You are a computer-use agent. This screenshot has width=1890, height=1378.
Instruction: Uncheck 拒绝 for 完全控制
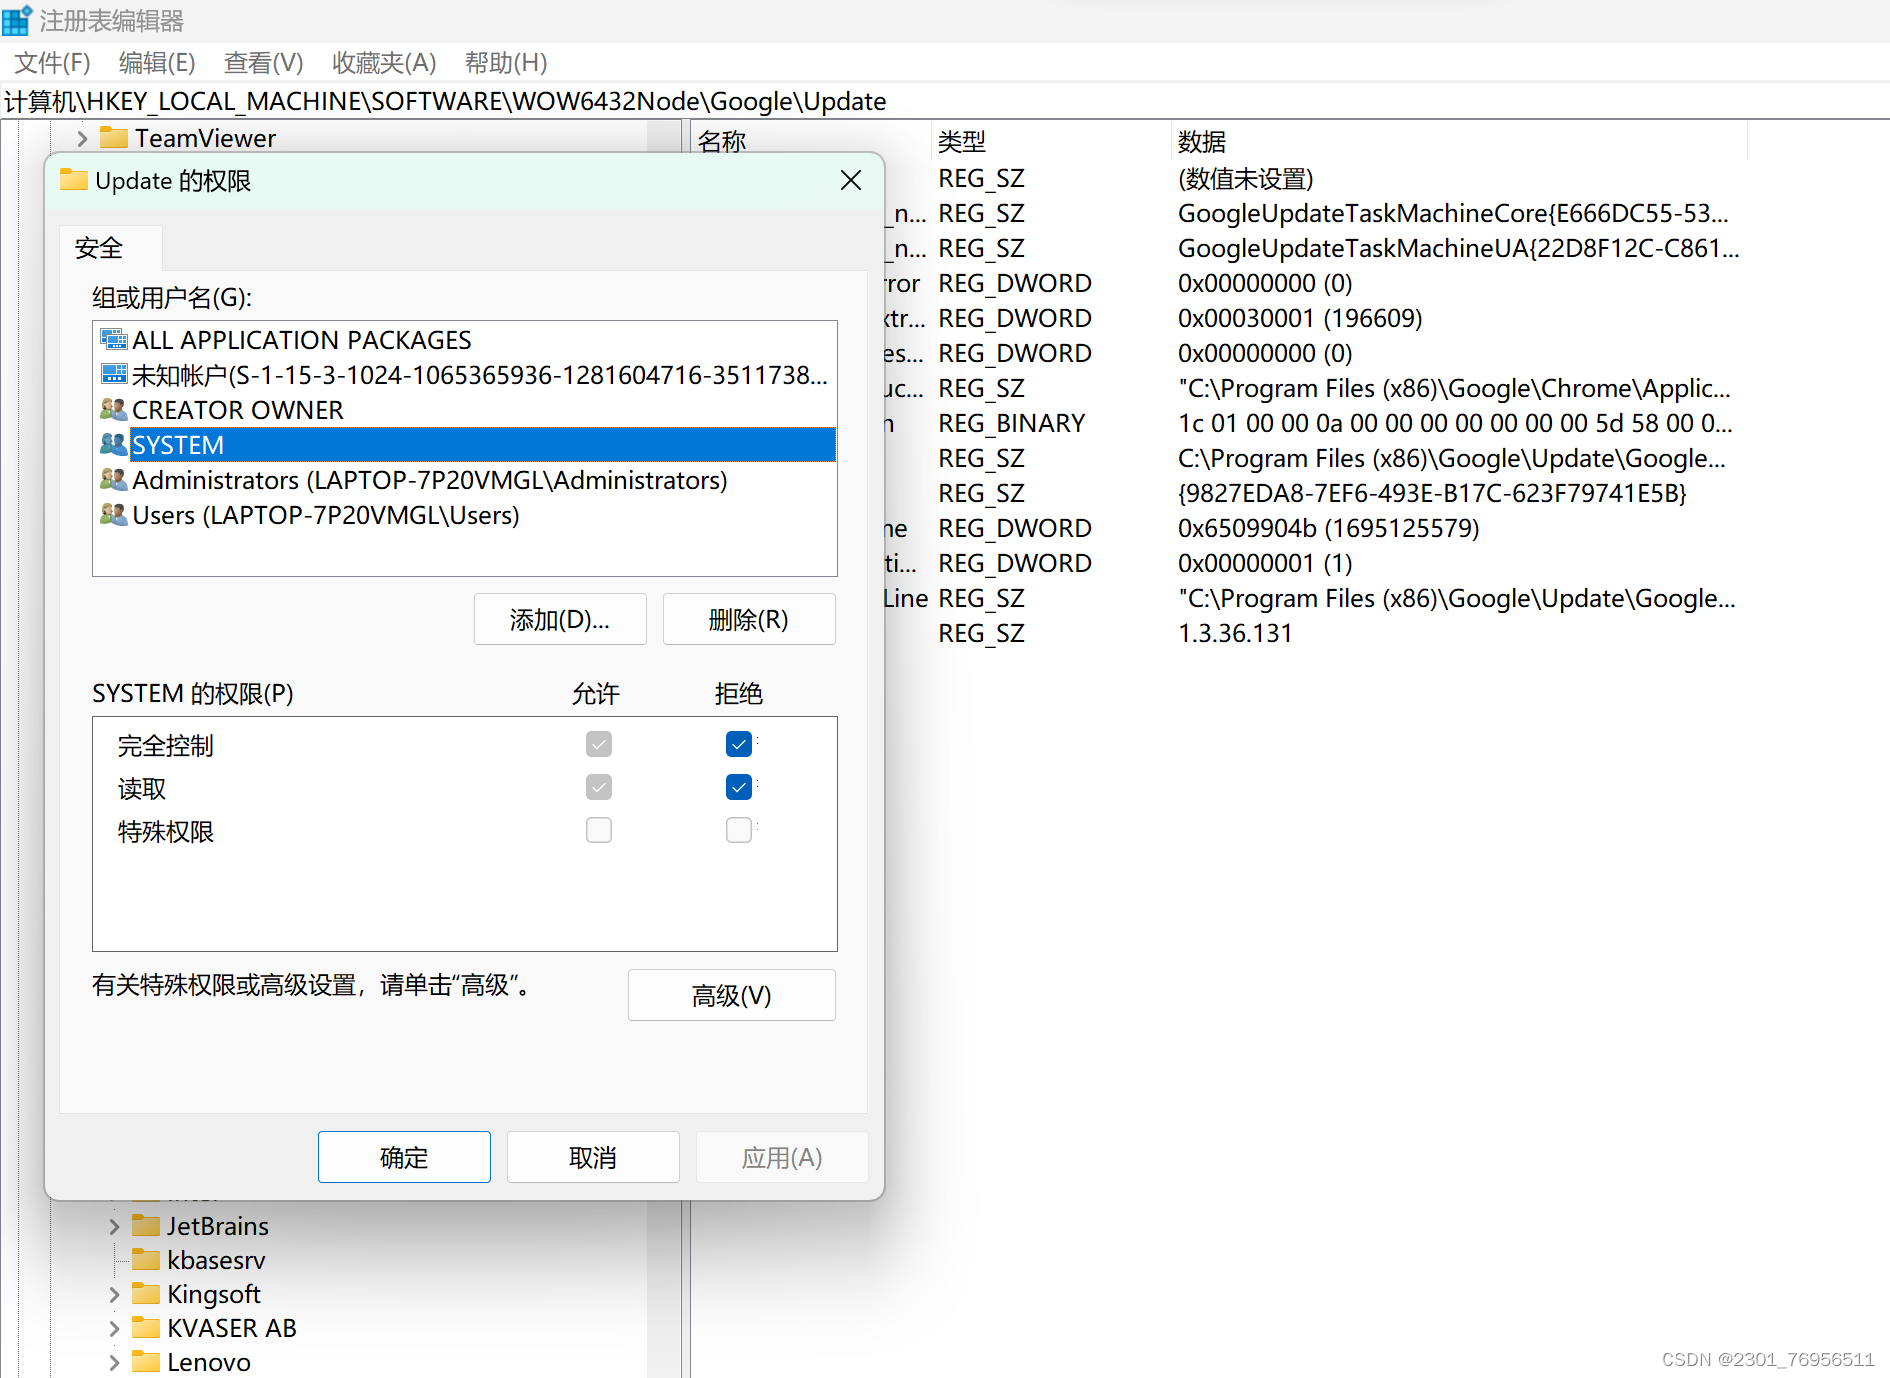point(738,744)
